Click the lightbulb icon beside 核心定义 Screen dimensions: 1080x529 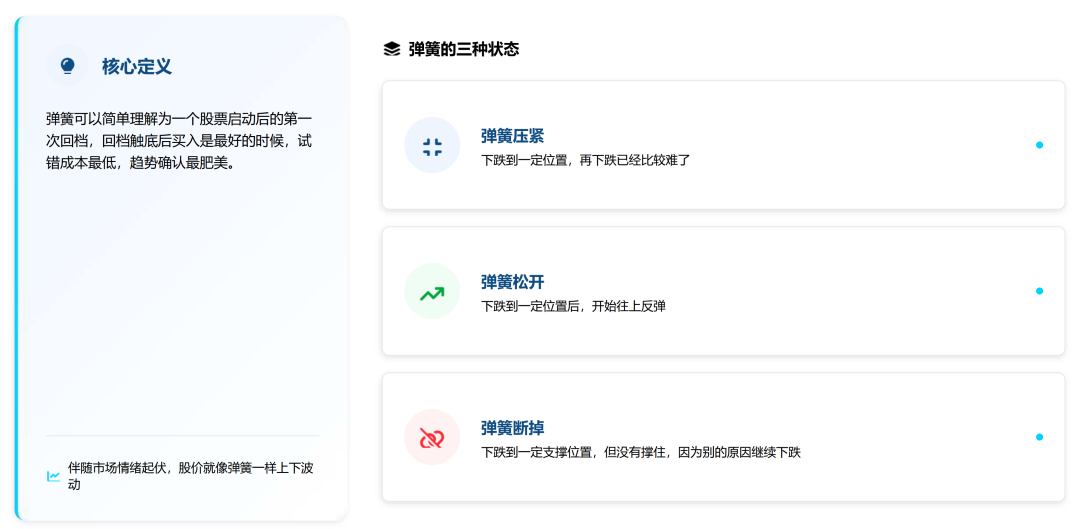[67, 66]
